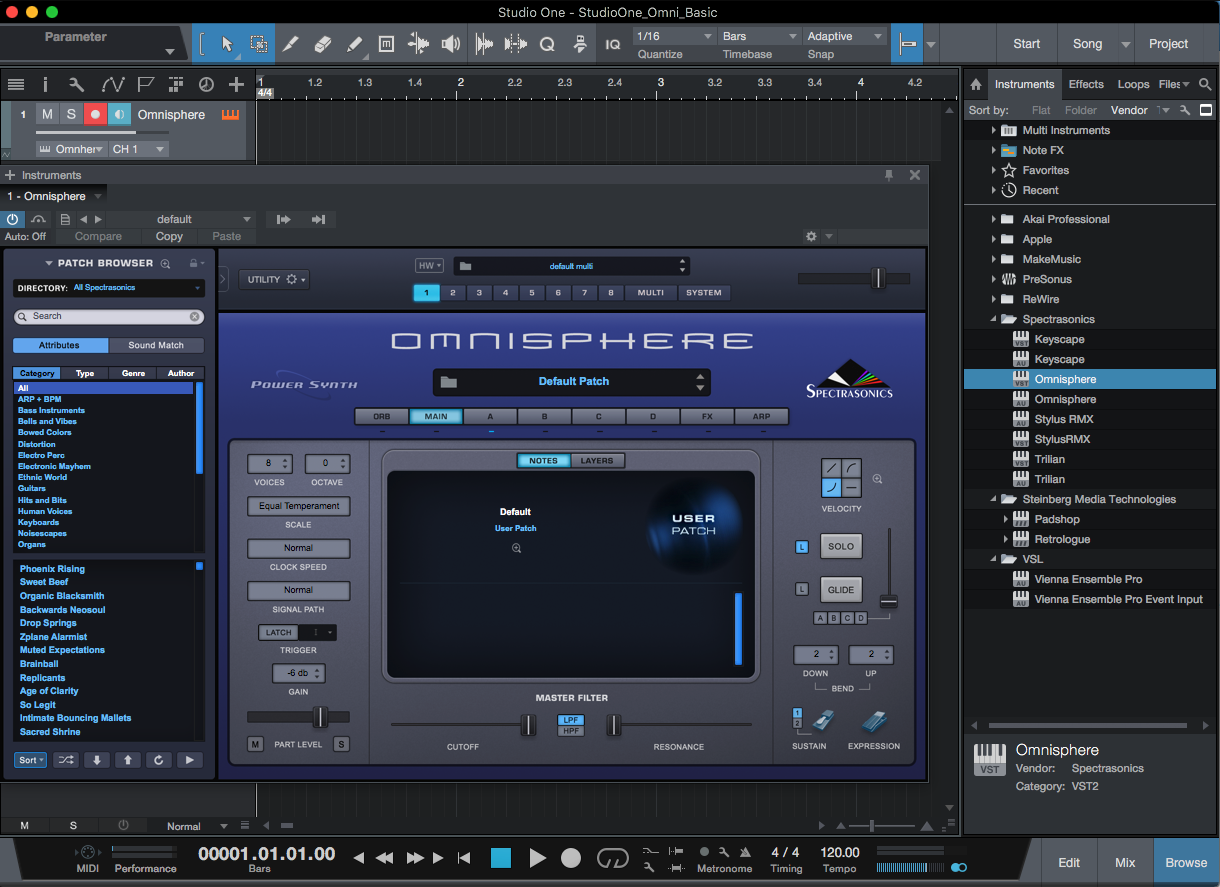Image resolution: width=1220 pixels, height=887 pixels.
Task: Click the shuffle patches icon
Action: (x=65, y=760)
